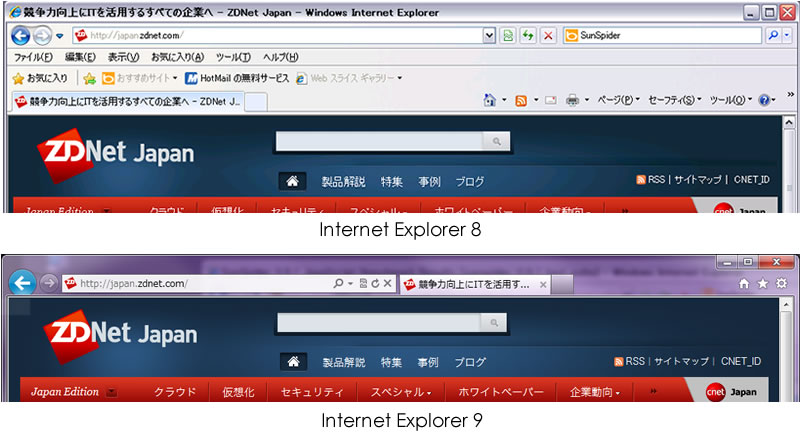The width and height of the screenshot is (800, 440).
Task: Click the Home icon in IE8 command bar
Action: pyautogui.click(x=490, y=100)
